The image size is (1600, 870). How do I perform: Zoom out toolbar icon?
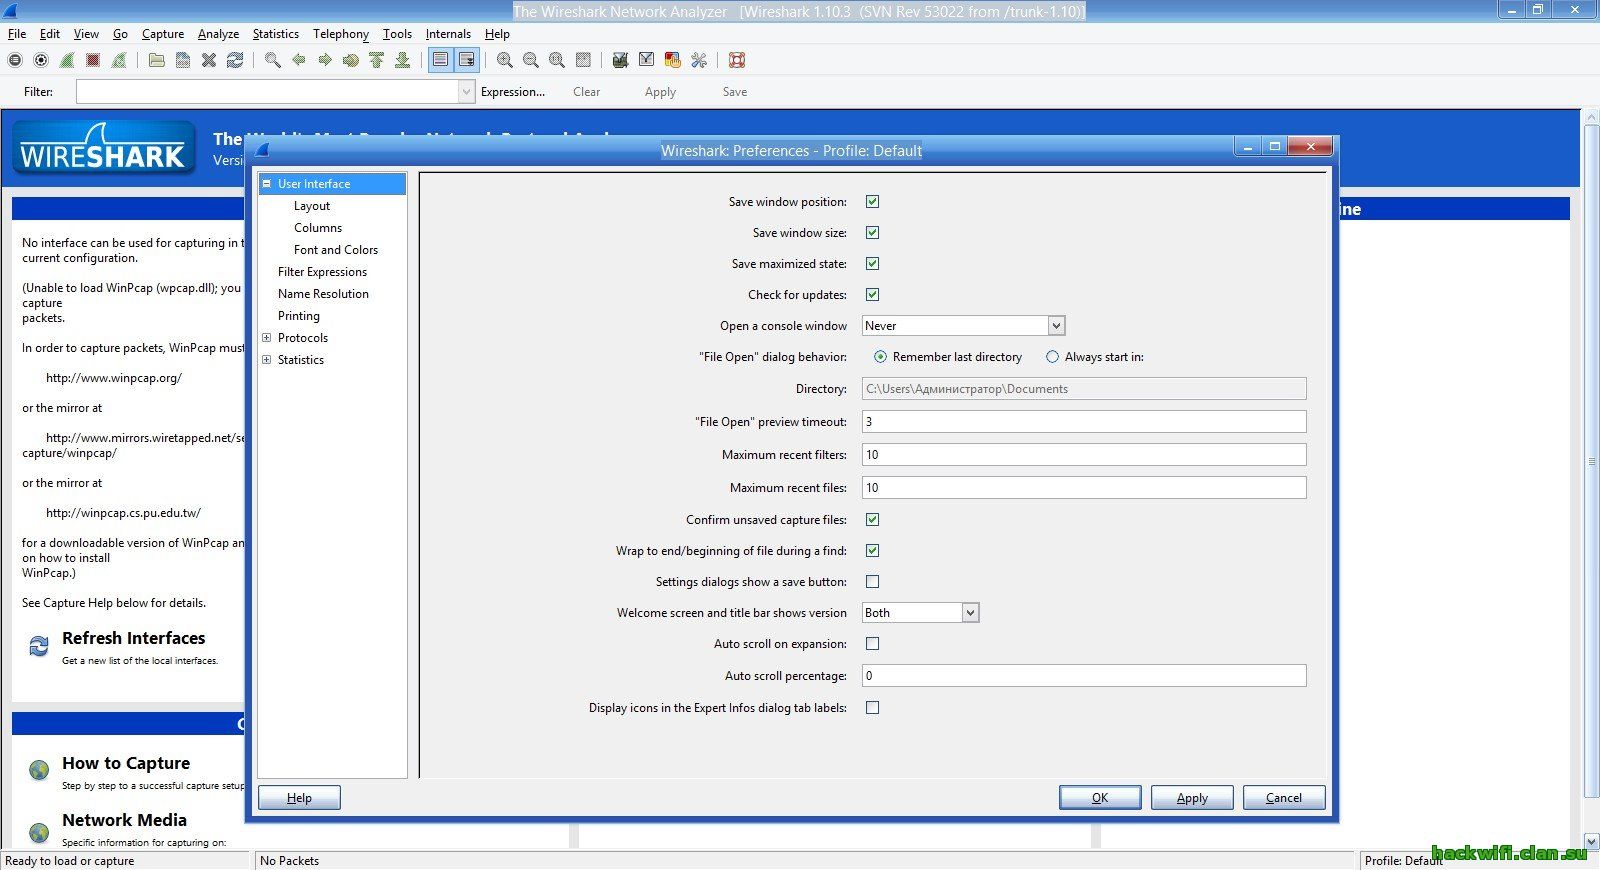[531, 60]
